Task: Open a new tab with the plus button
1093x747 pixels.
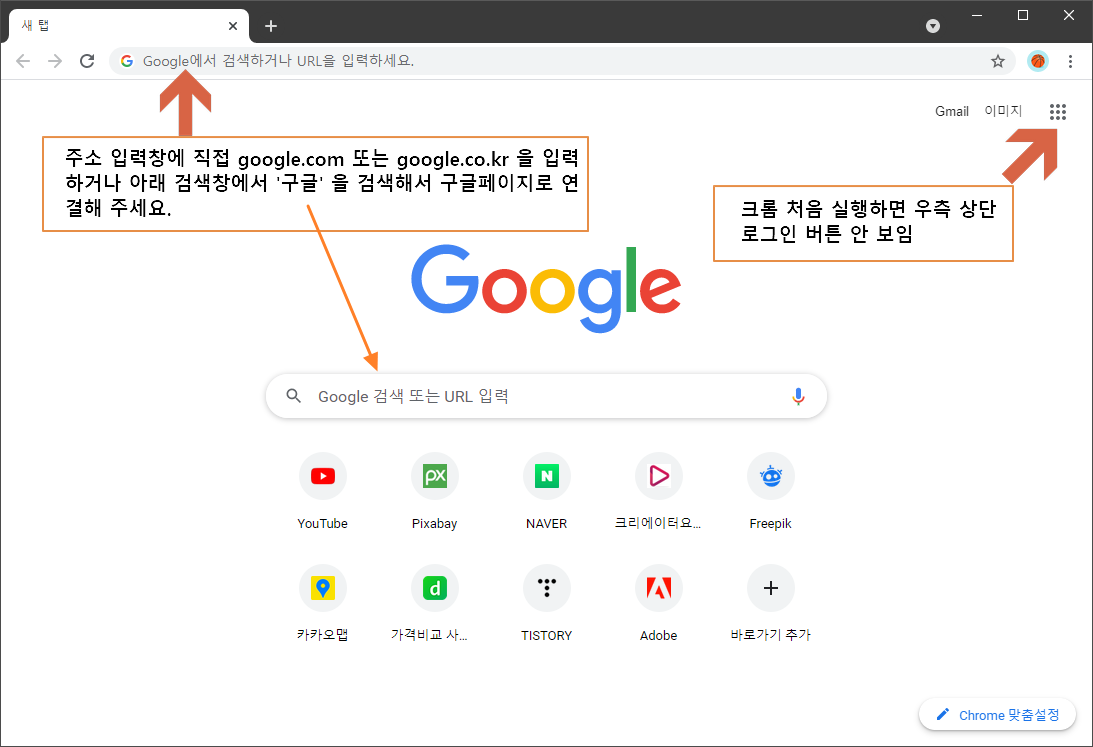Action: click(x=271, y=26)
